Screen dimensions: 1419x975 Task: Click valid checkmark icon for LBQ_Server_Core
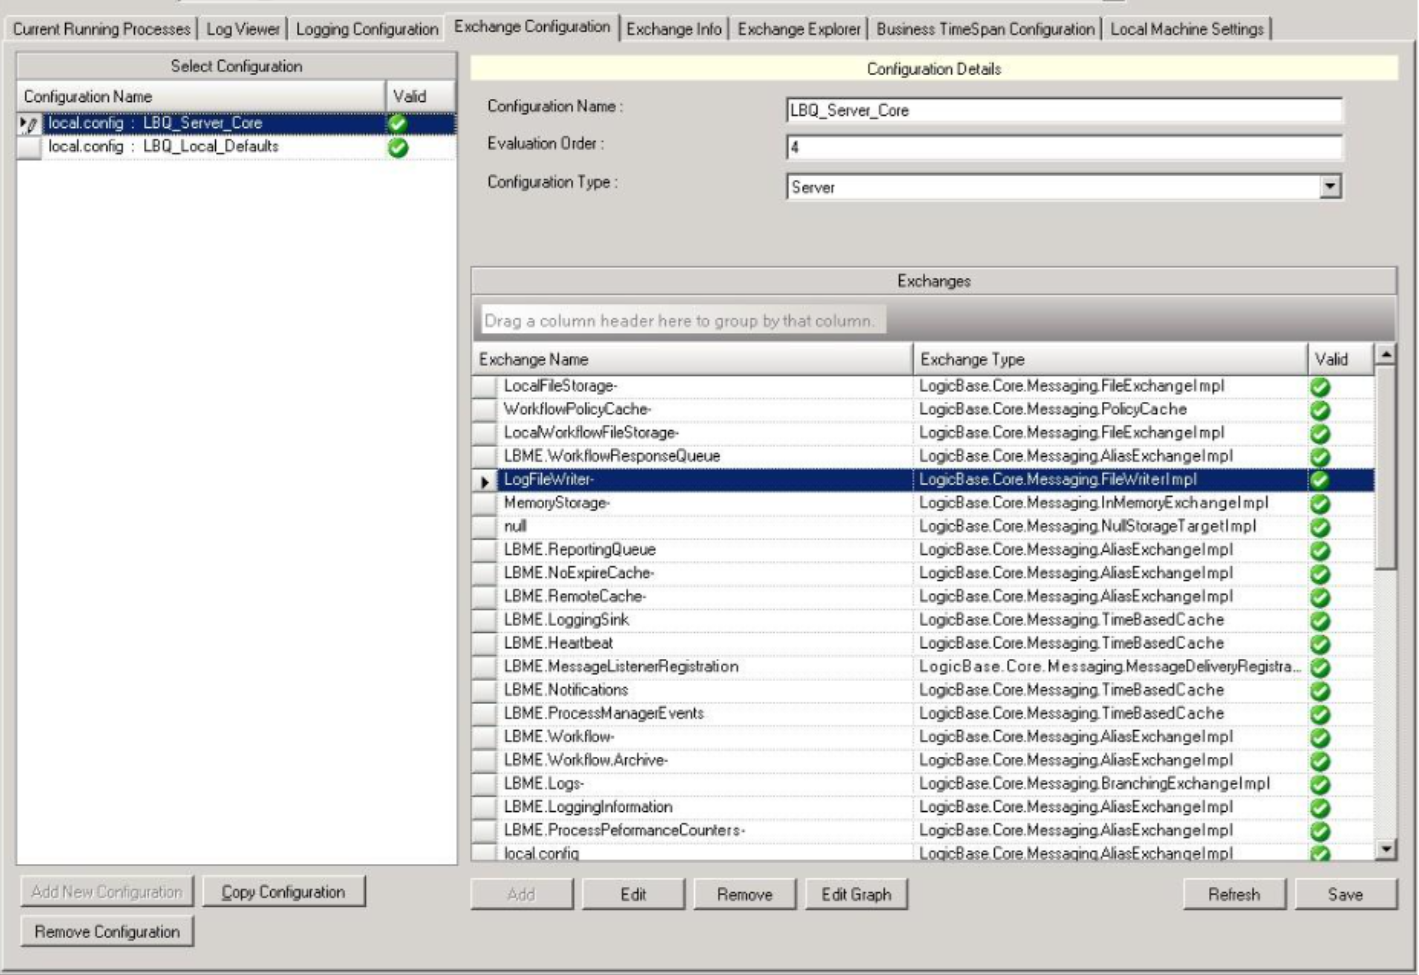pyautogui.click(x=398, y=124)
